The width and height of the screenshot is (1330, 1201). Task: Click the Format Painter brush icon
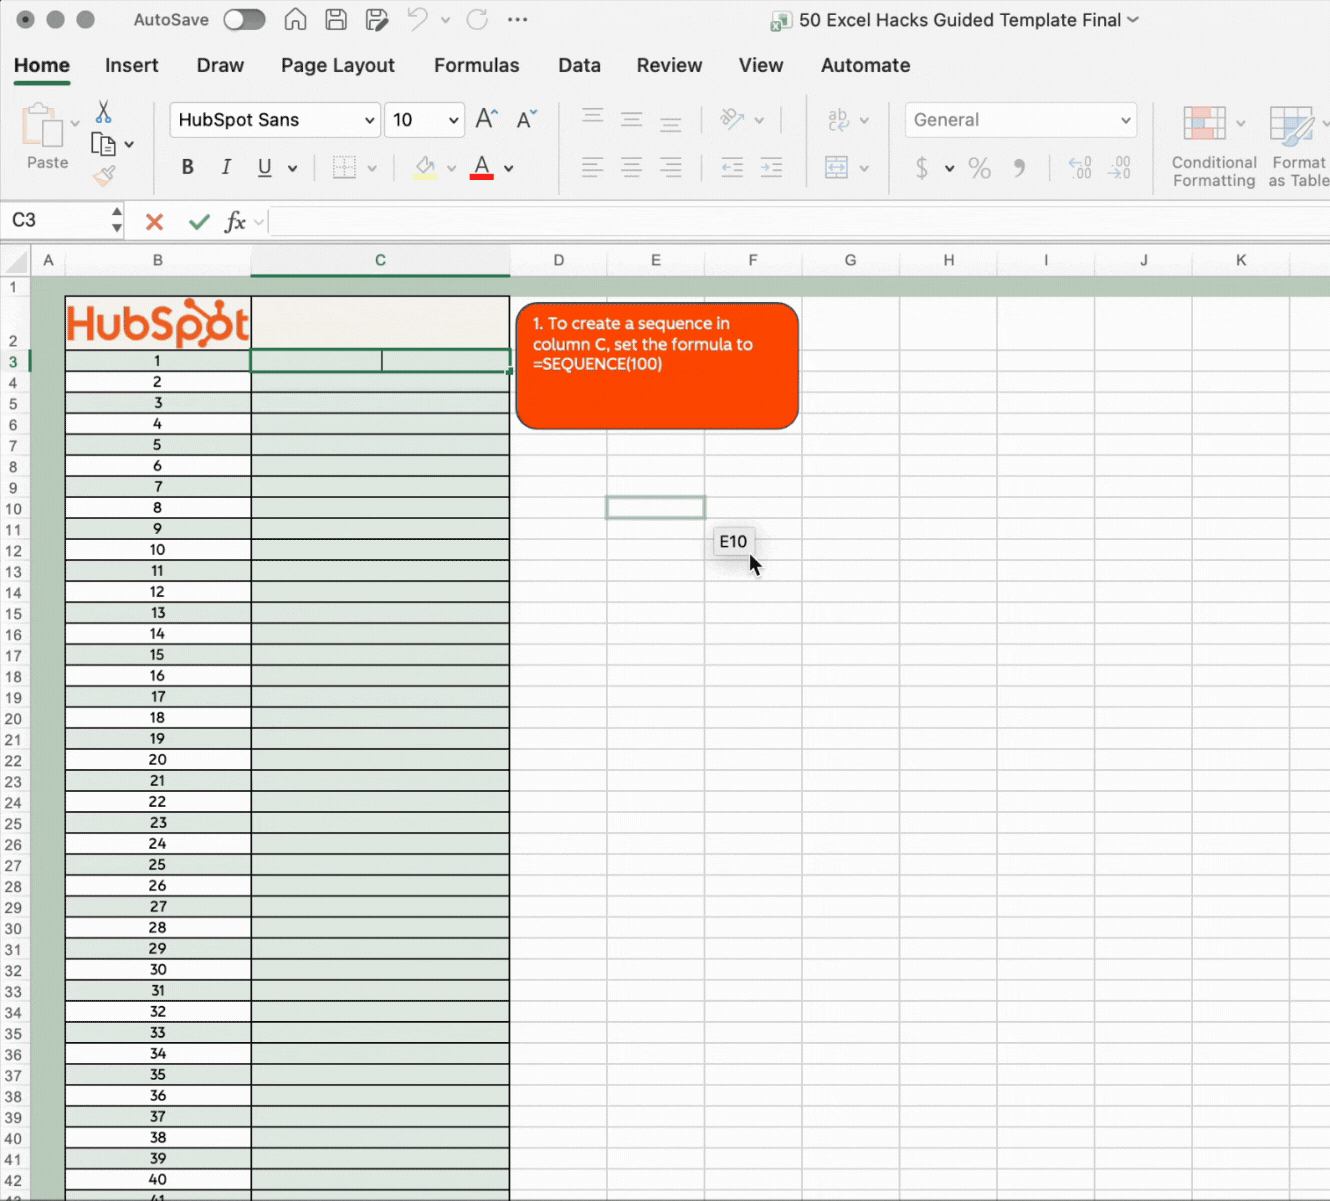(104, 177)
